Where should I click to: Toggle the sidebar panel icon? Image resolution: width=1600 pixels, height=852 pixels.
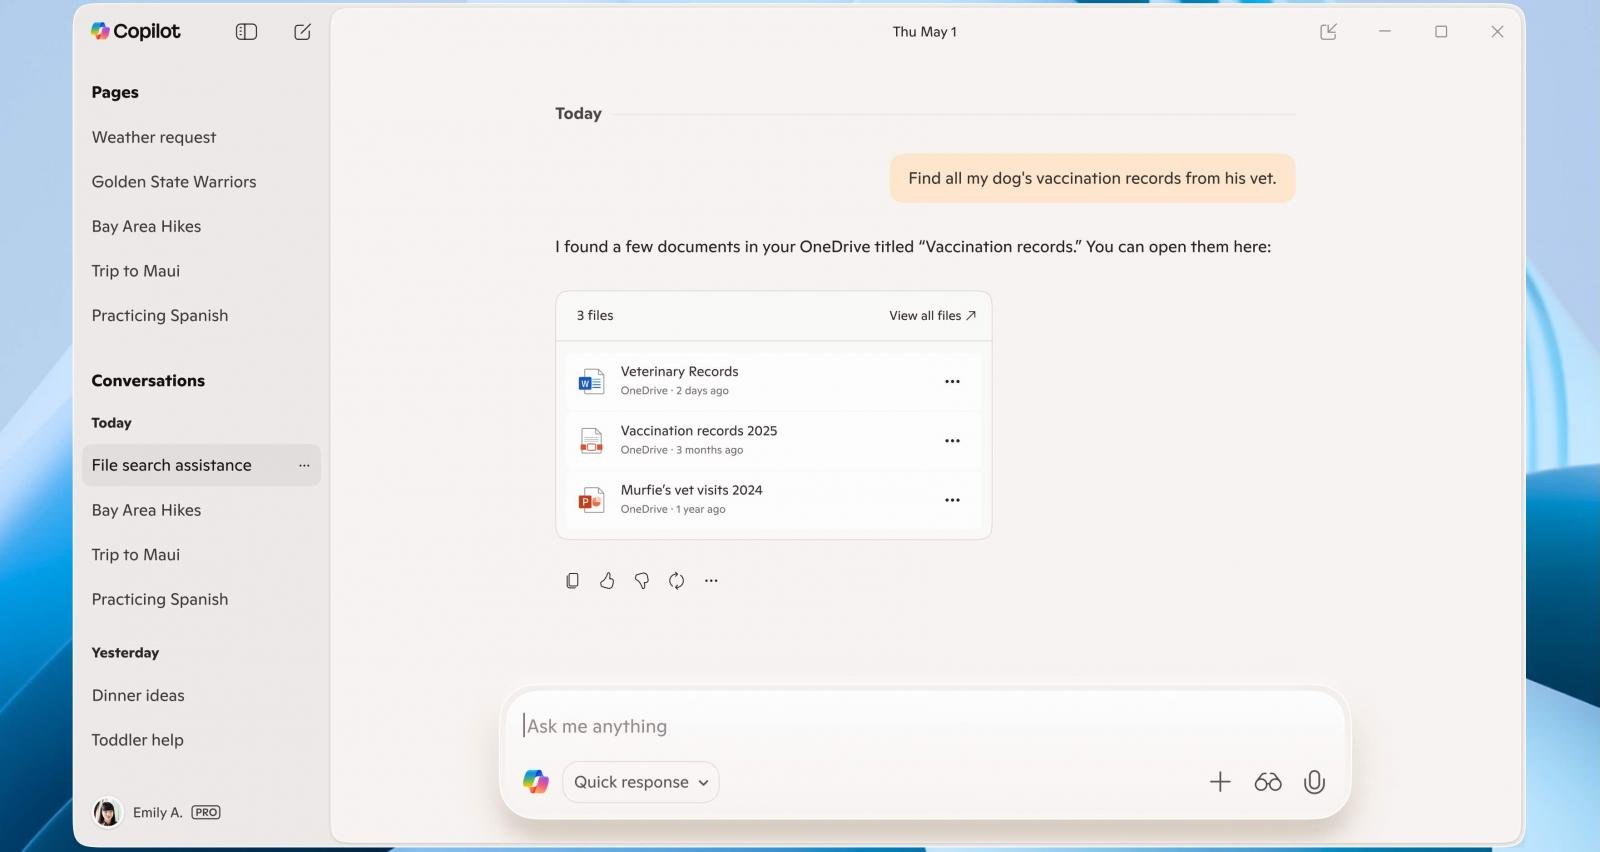(x=246, y=32)
